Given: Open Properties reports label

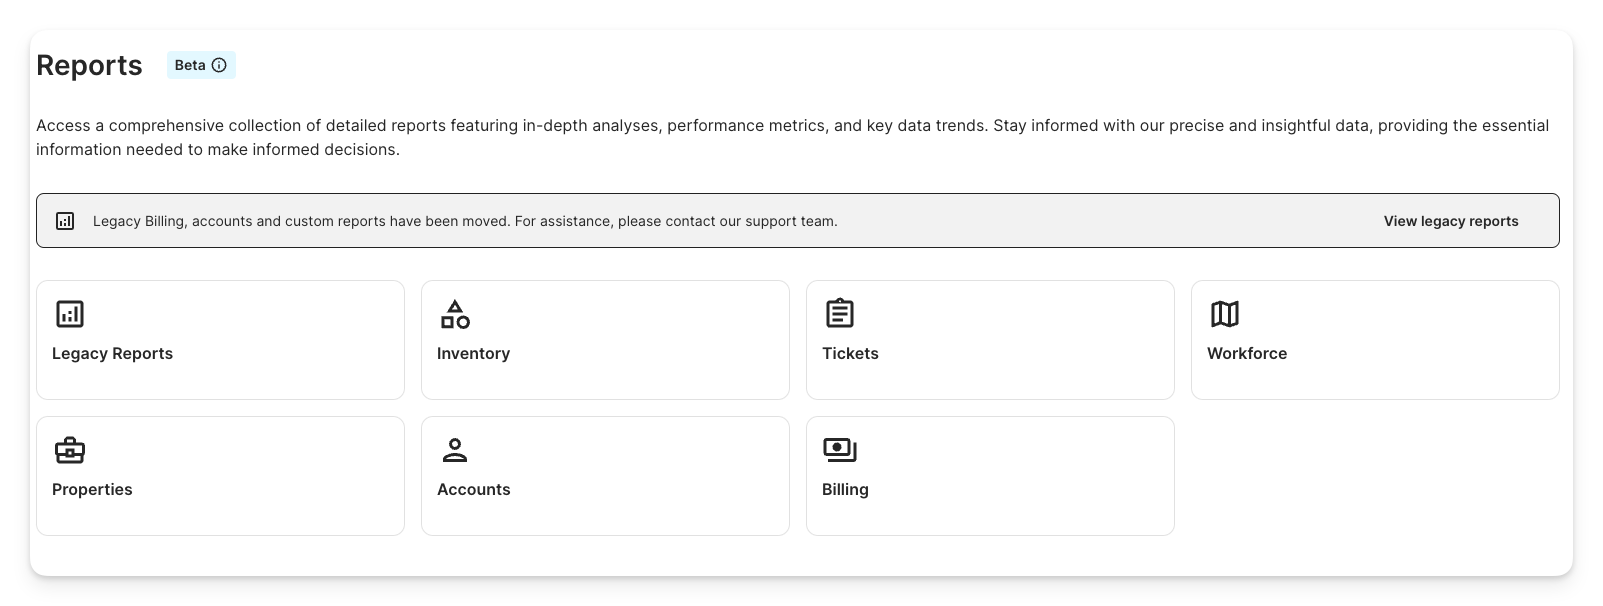Looking at the screenshot, I should [x=92, y=489].
